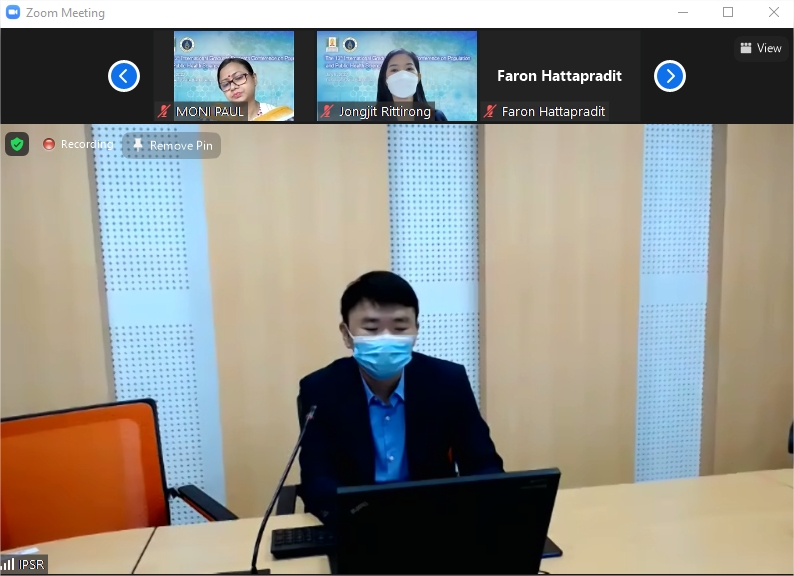Click Jongjit Rittirong's muted microphone icon
Screen dimensions: 794x576
pyautogui.click(x=327, y=112)
